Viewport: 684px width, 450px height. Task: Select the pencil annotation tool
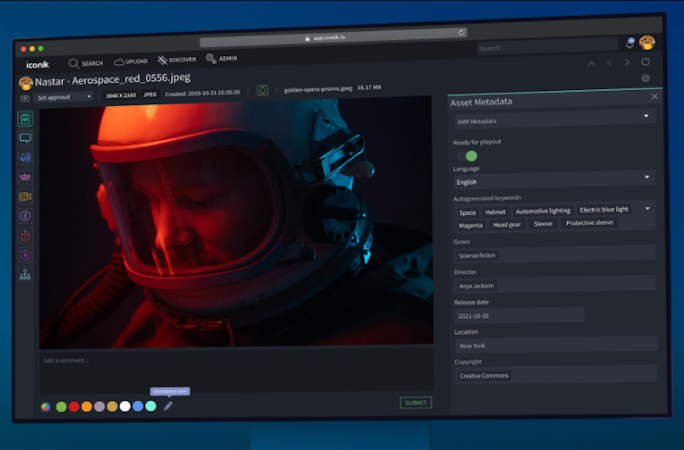coord(168,406)
